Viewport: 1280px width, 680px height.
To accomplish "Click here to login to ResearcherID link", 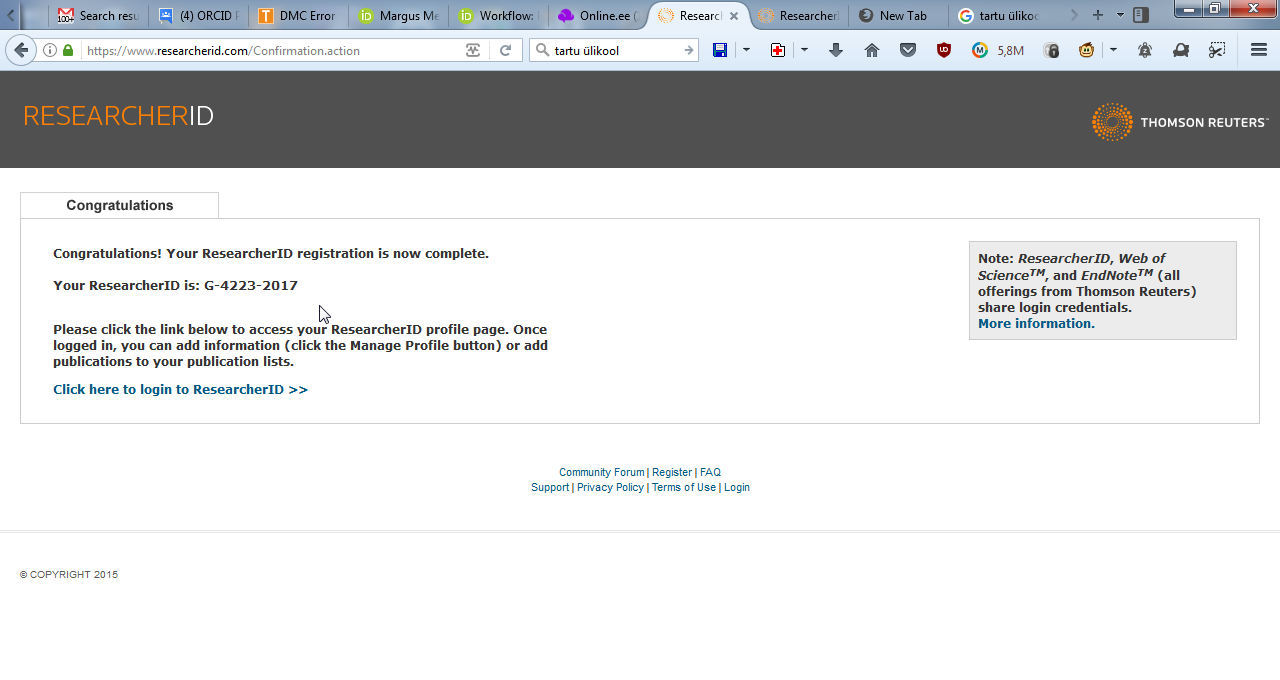I will [180, 390].
